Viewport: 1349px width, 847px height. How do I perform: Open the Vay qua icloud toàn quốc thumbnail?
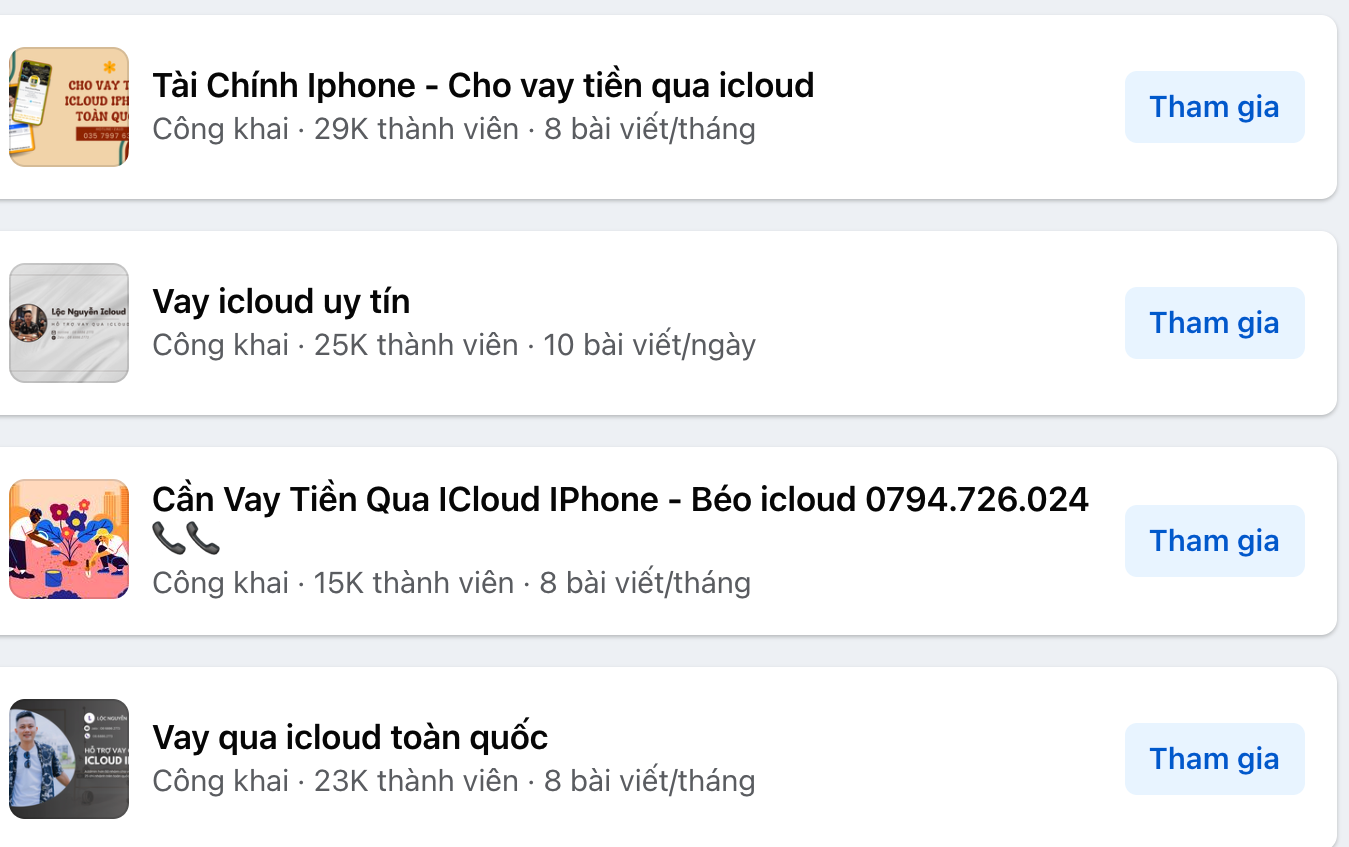tap(69, 759)
